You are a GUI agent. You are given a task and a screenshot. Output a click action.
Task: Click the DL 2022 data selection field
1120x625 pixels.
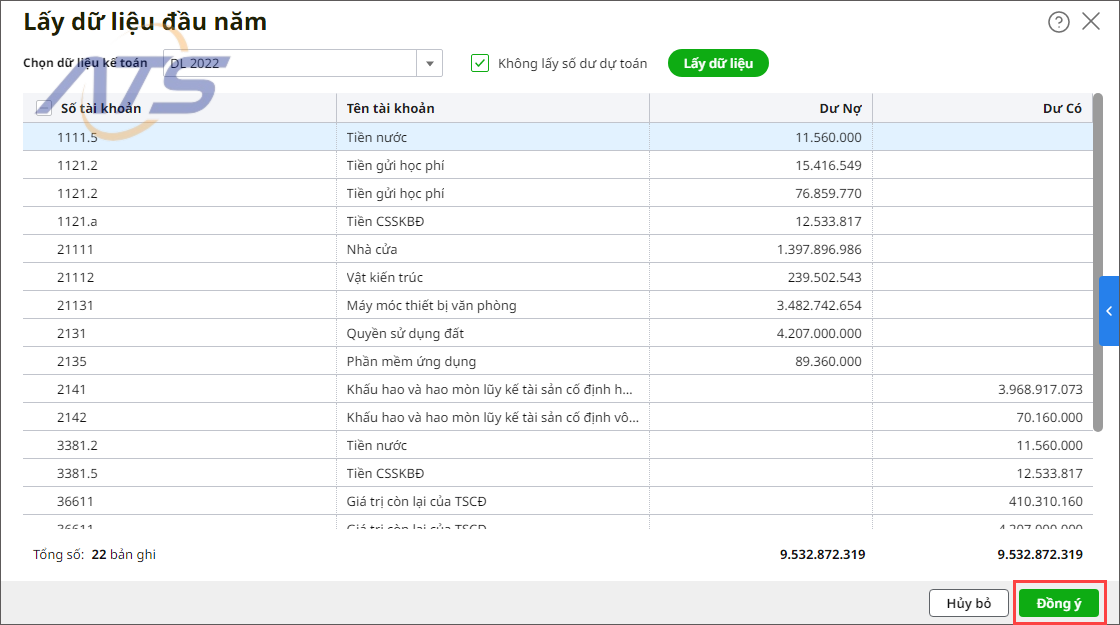click(290, 63)
